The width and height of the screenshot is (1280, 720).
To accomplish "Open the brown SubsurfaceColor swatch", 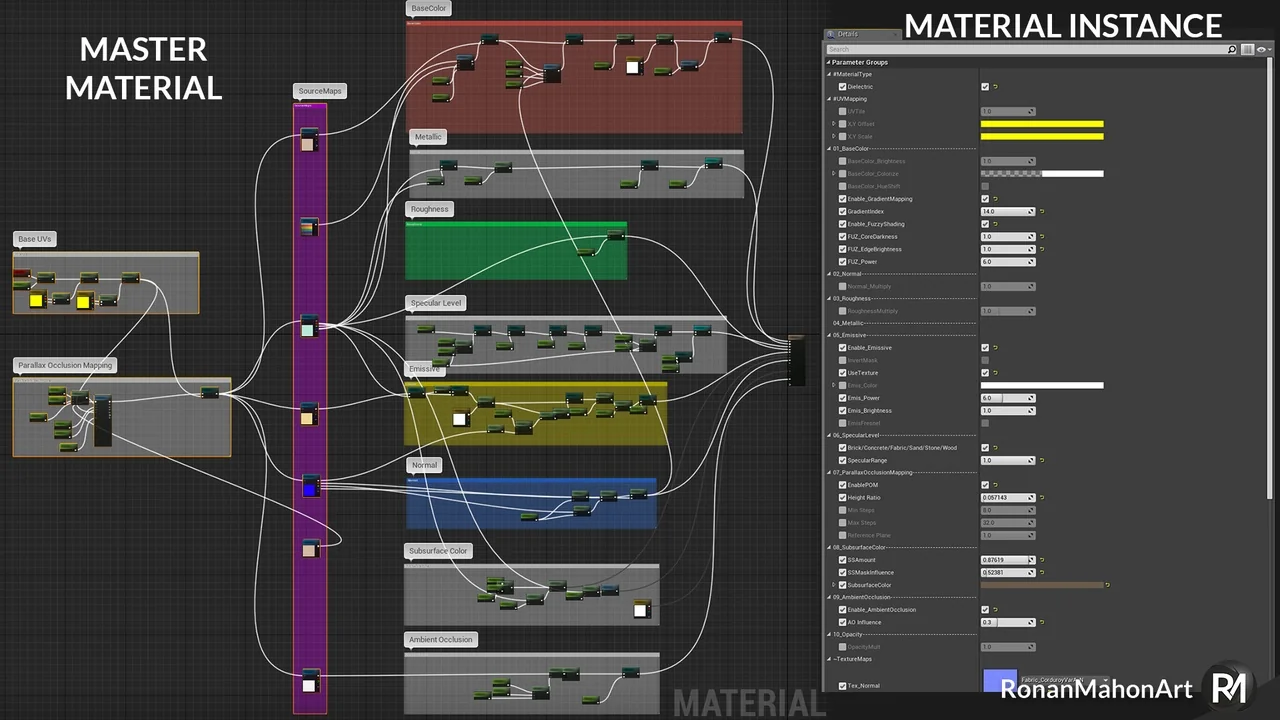I will pos(1041,585).
